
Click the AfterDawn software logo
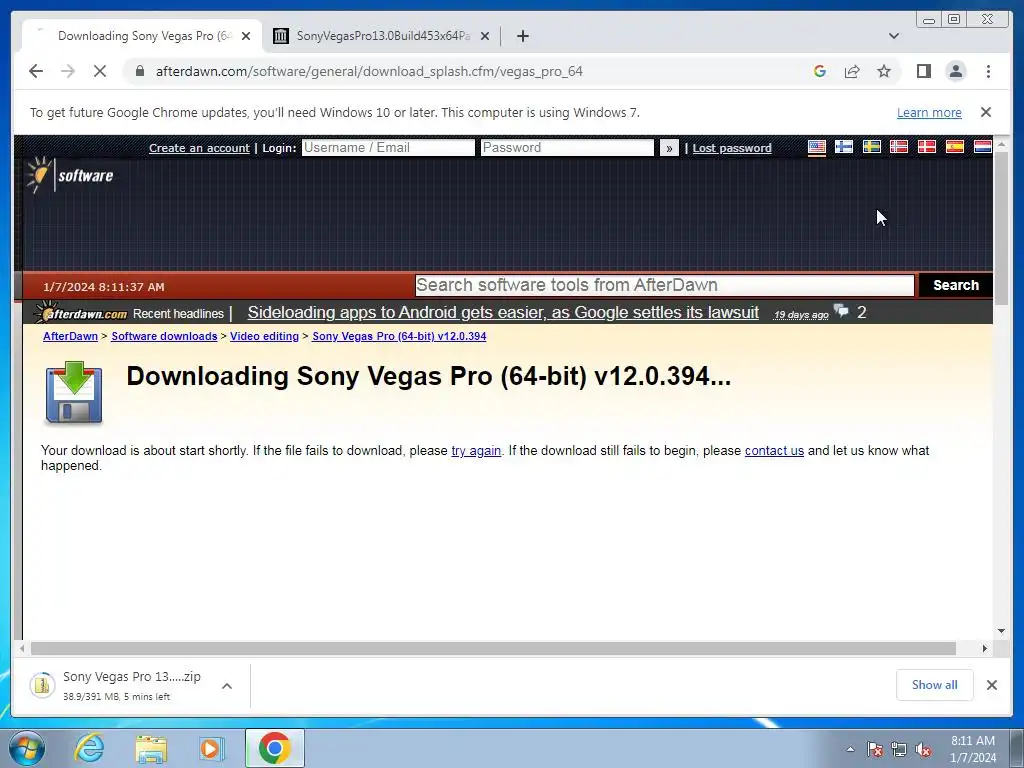pos(70,175)
